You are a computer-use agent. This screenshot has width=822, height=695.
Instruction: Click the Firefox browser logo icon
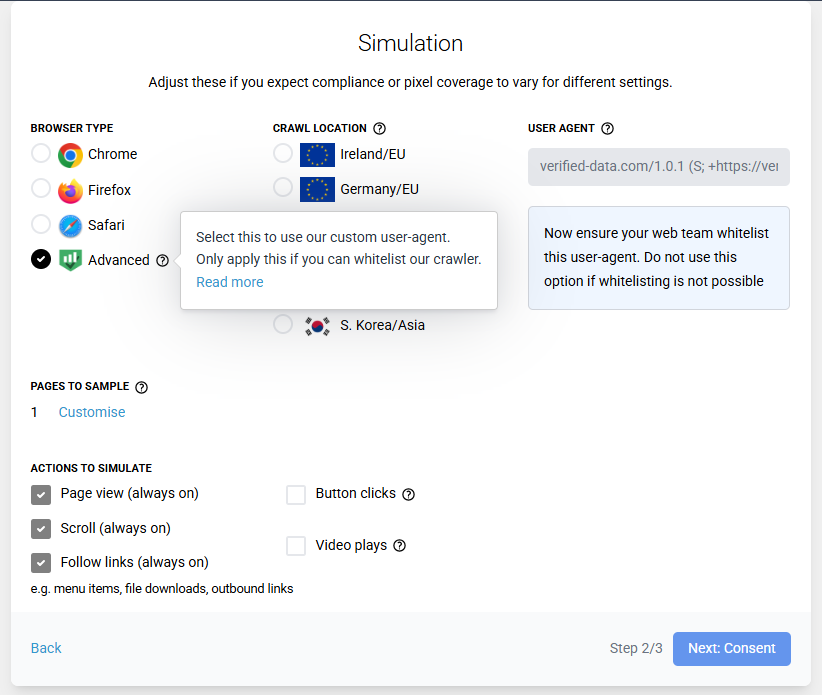(70, 190)
